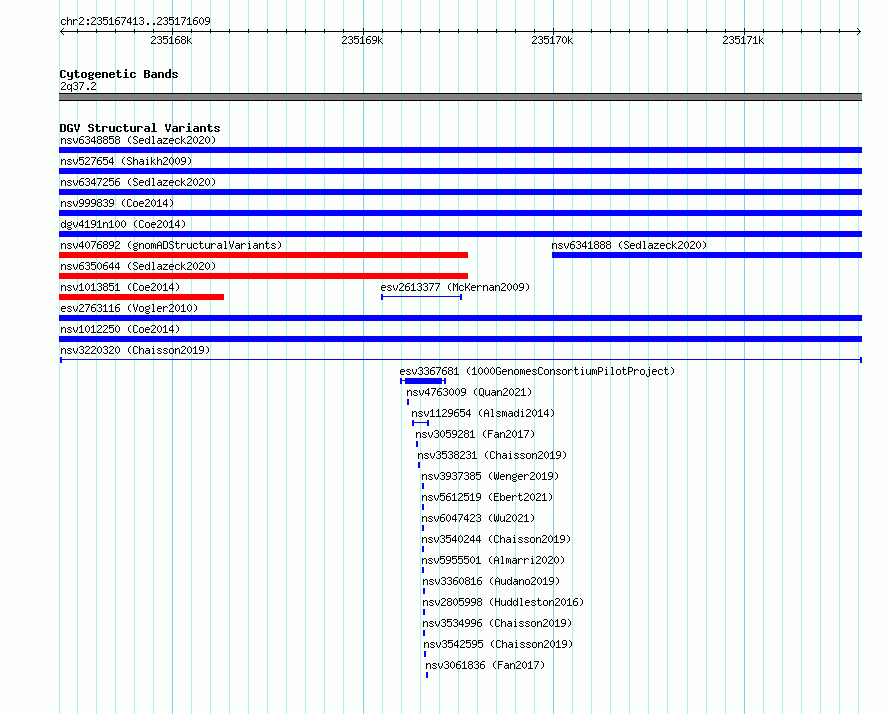
Task: Select the nsv6347256 (Sedlazeck2020) label
Action: (138, 182)
